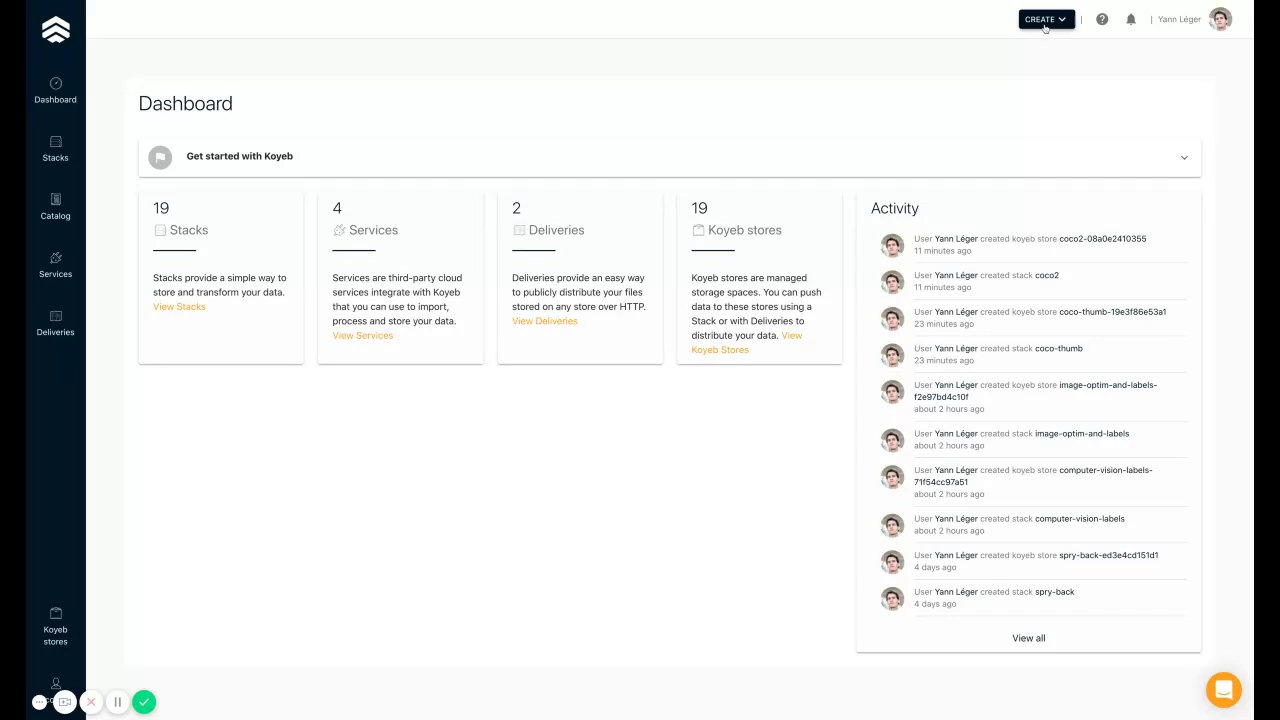Image resolution: width=1280 pixels, height=720 pixels.
Task: Open the Catalog sidebar item
Action: [x=55, y=206]
